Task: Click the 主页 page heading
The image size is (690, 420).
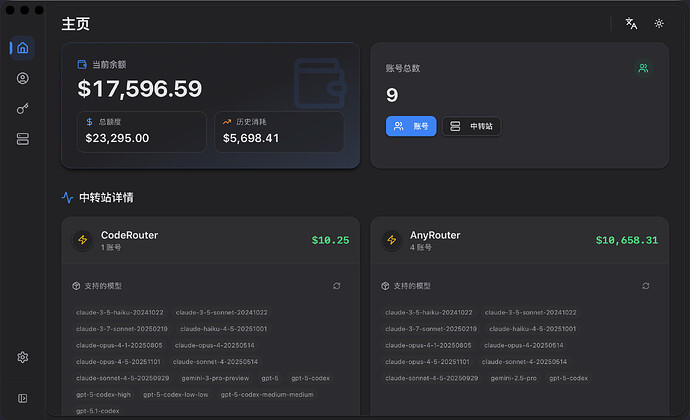Action: (76, 24)
